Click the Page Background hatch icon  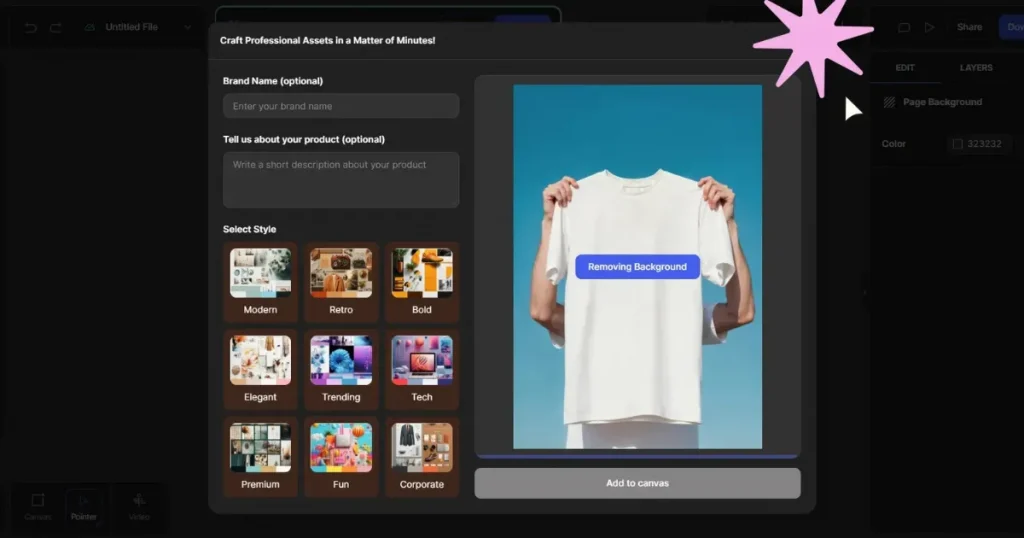[889, 102]
